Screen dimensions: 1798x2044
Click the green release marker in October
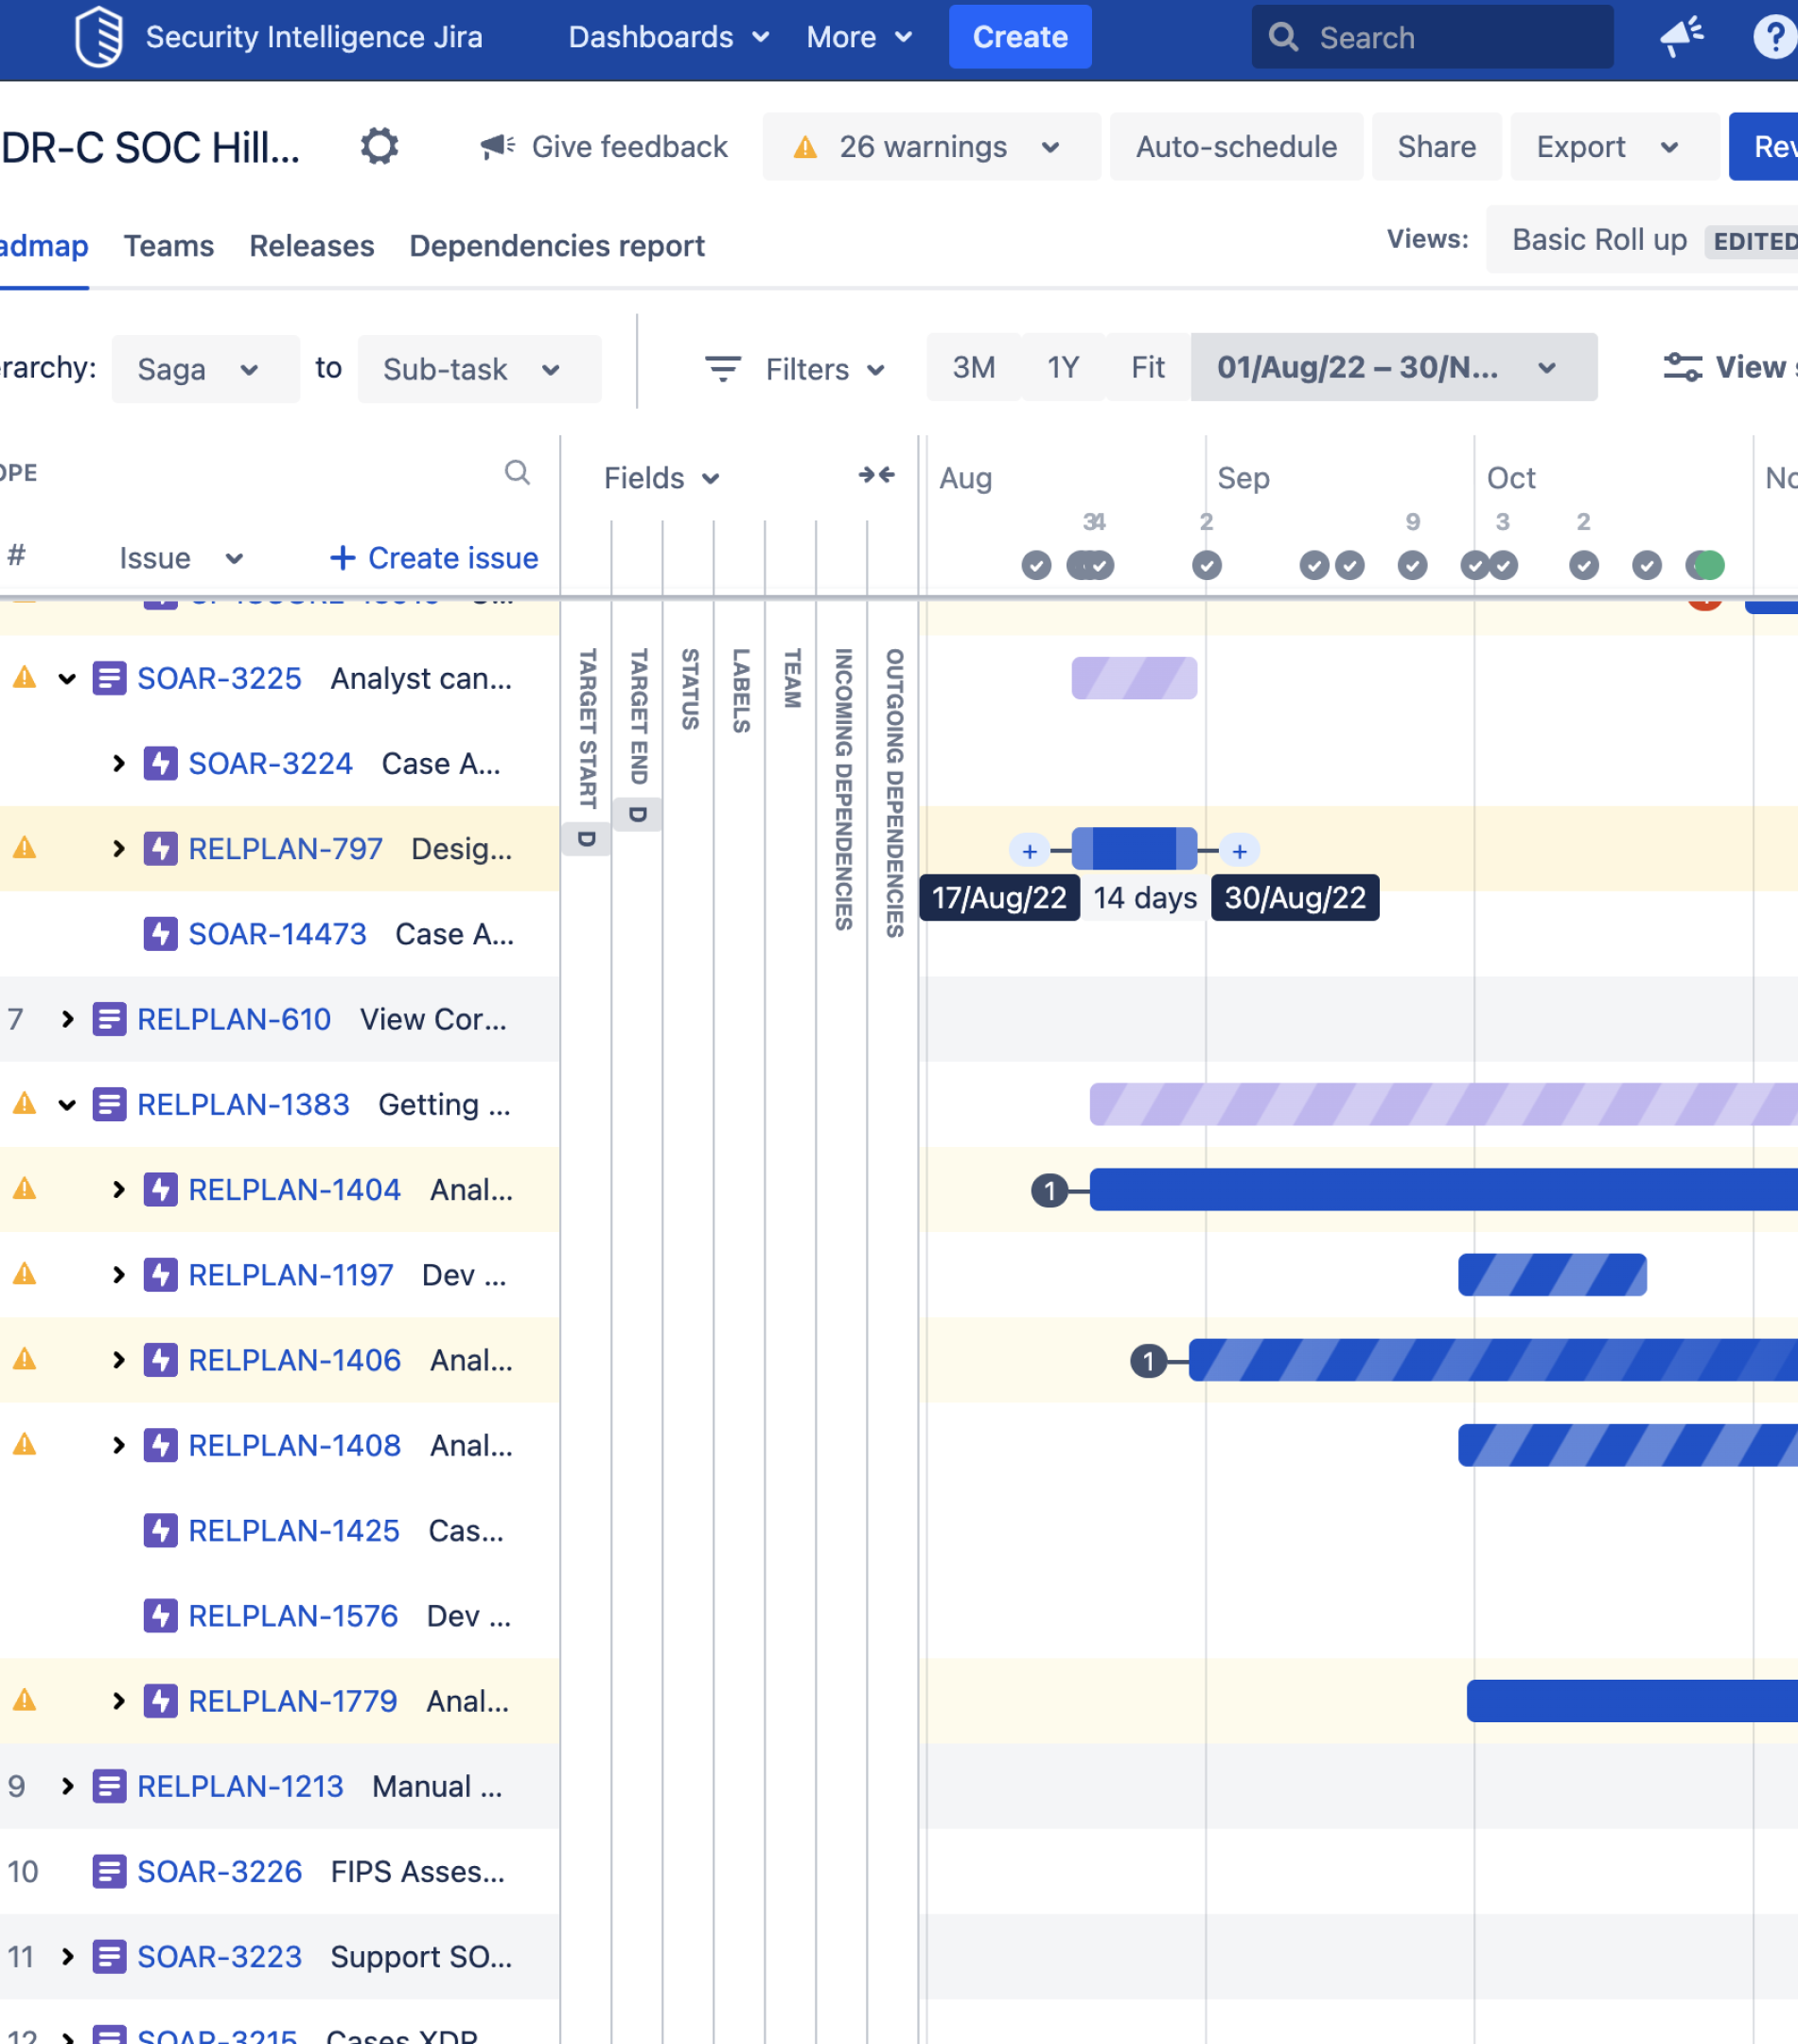(1709, 565)
